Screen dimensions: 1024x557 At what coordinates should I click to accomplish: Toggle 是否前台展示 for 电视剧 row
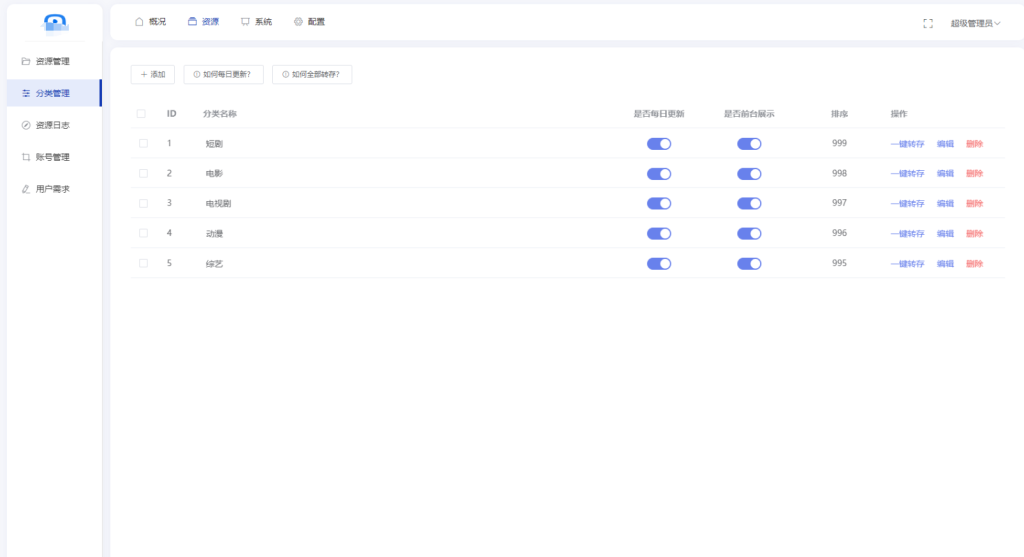pos(749,204)
